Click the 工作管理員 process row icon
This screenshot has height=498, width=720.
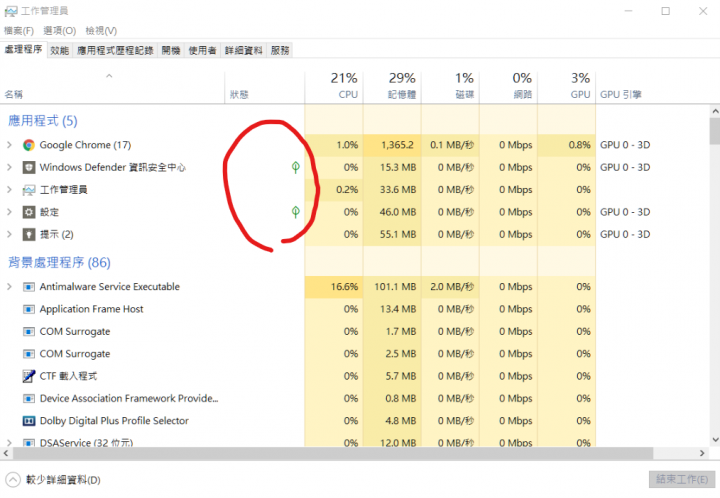pos(29,190)
